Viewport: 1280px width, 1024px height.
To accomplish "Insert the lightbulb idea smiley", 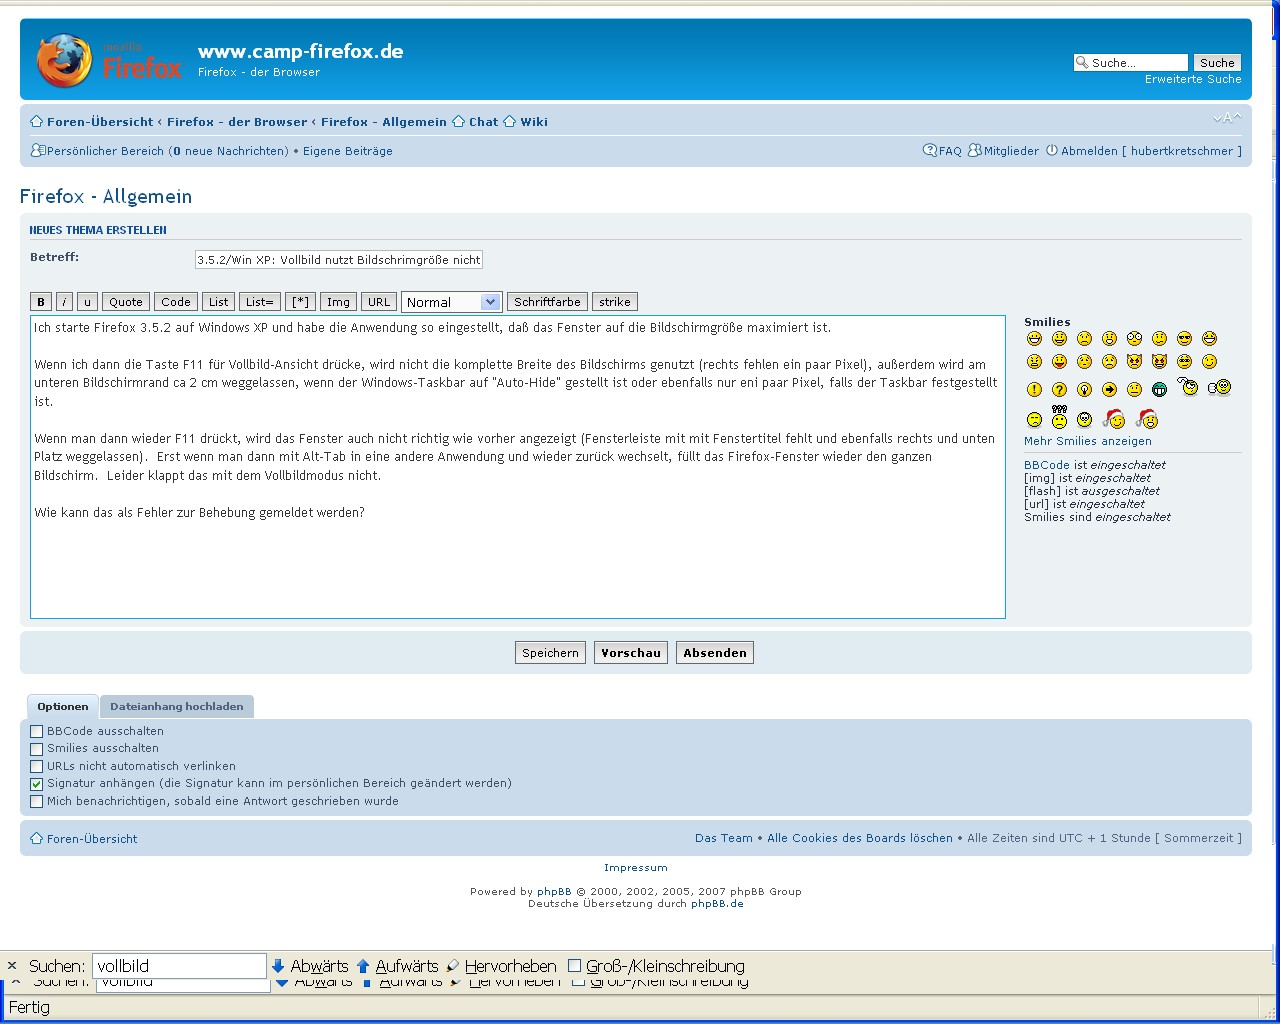I will 1084,390.
